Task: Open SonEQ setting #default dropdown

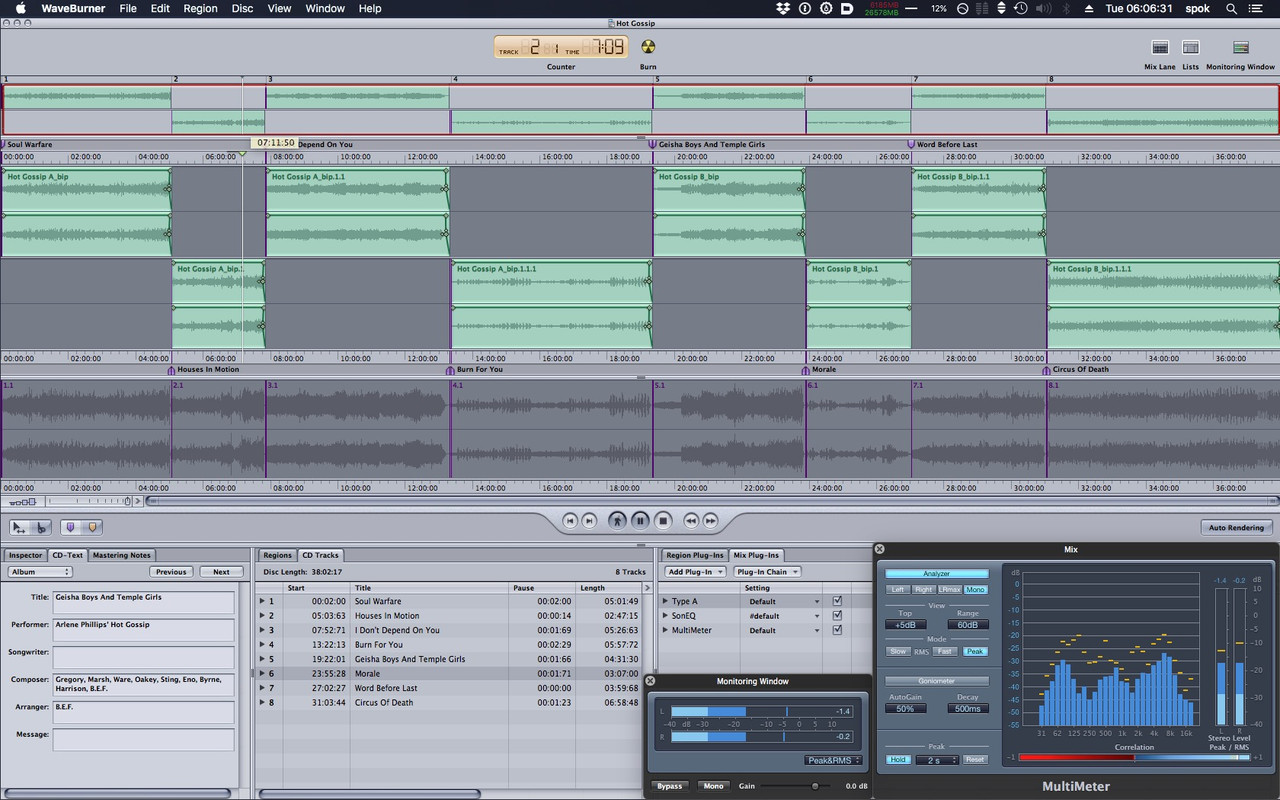Action: pos(784,616)
